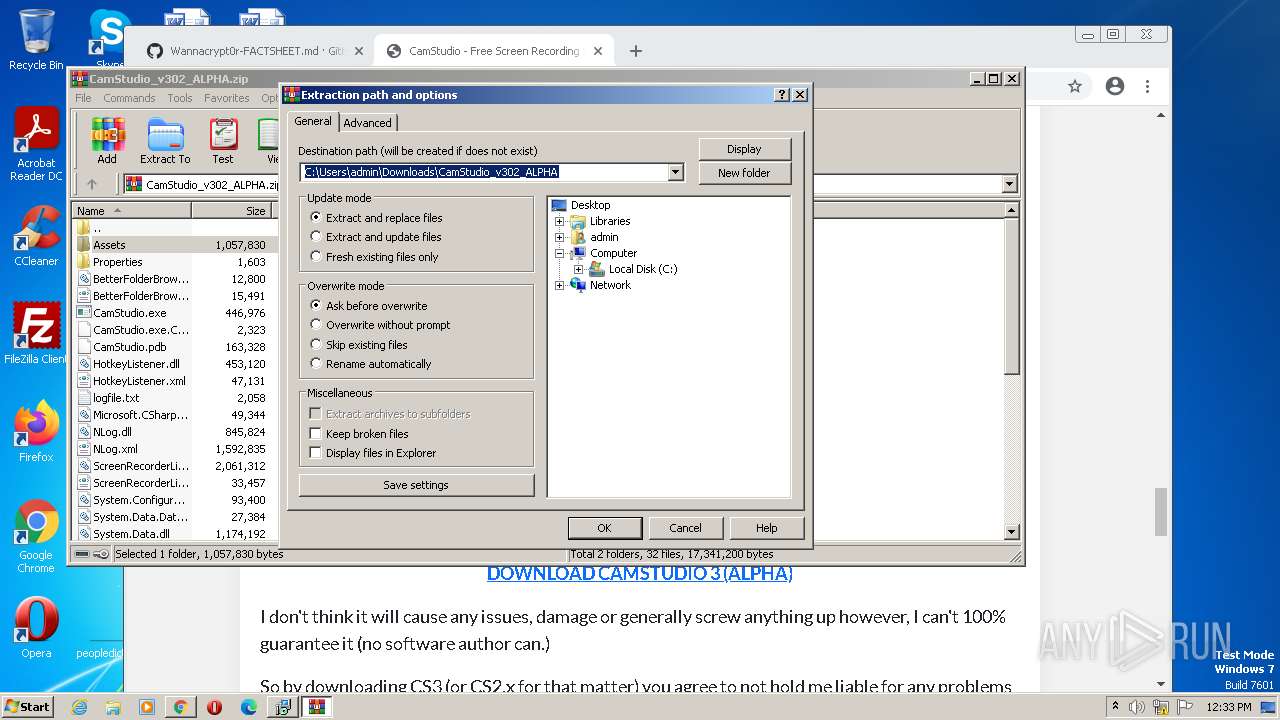Open the Destination path dropdown arrow
1280x720 pixels.
point(676,172)
